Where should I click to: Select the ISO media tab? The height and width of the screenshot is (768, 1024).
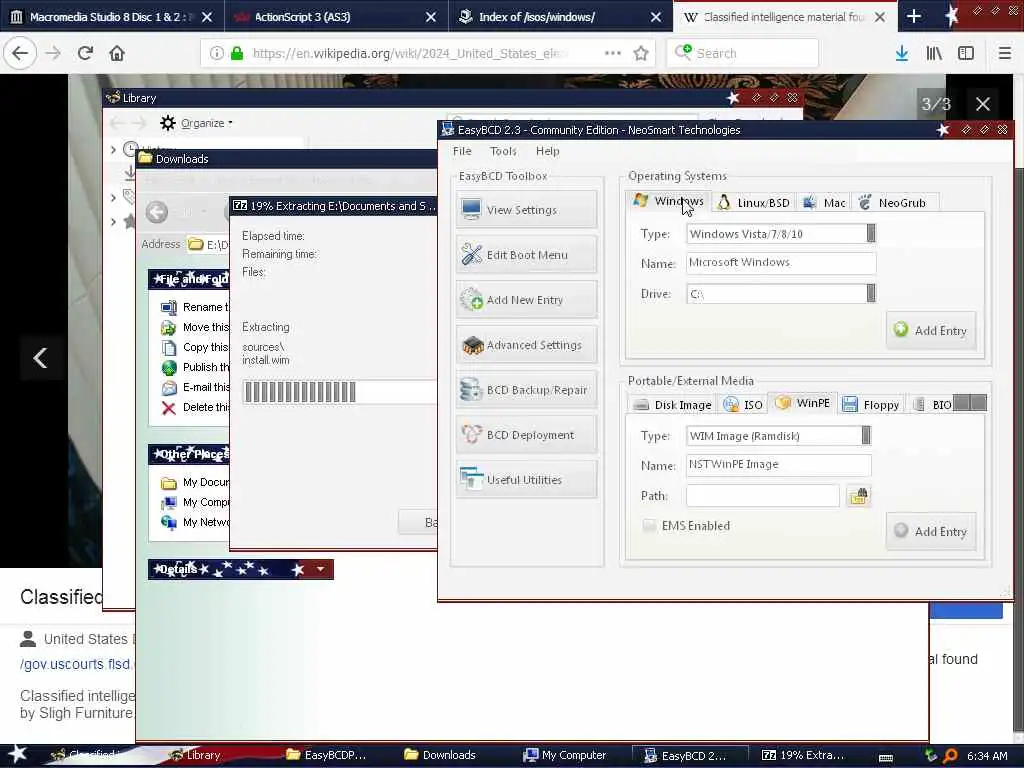(743, 405)
